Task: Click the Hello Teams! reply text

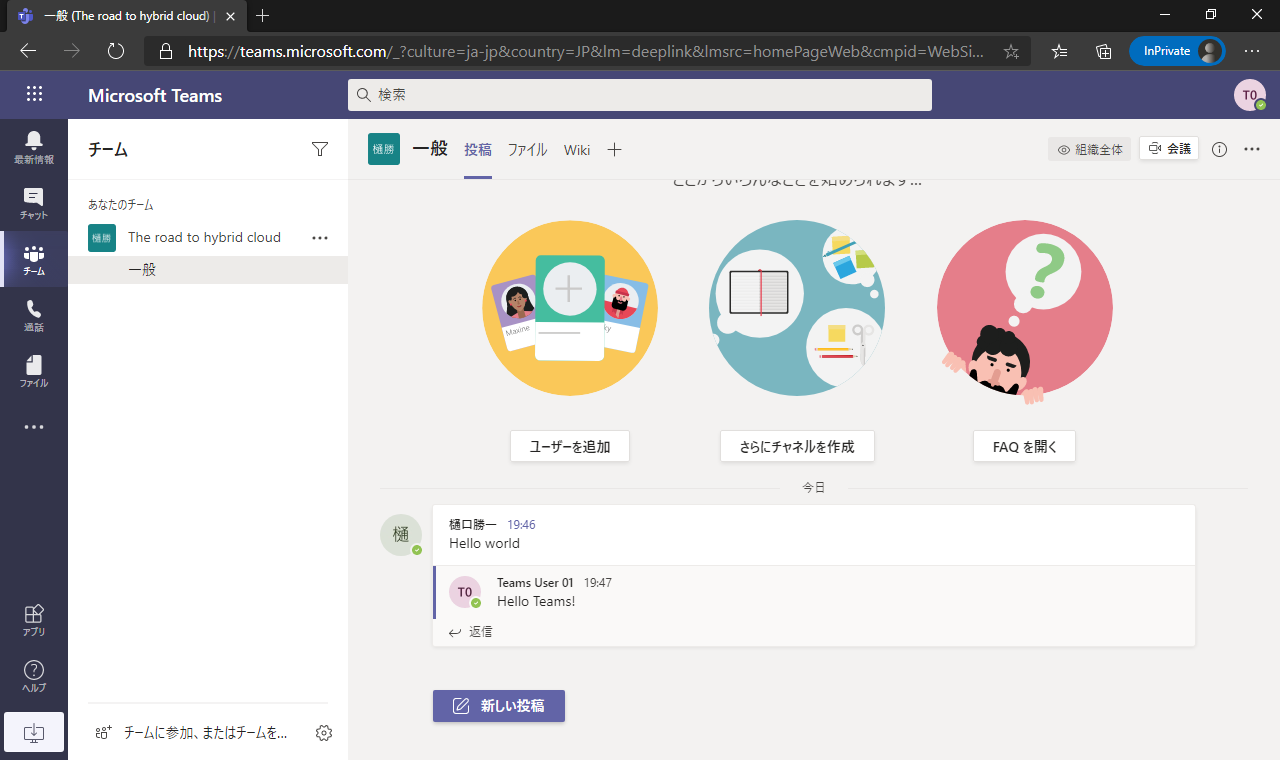Action: [536, 602]
